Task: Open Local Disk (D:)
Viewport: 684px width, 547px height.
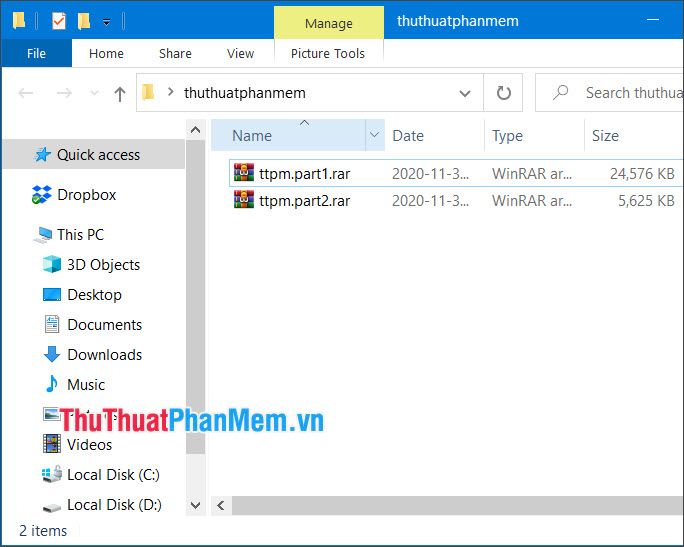Action: click(x=114, y=505)
